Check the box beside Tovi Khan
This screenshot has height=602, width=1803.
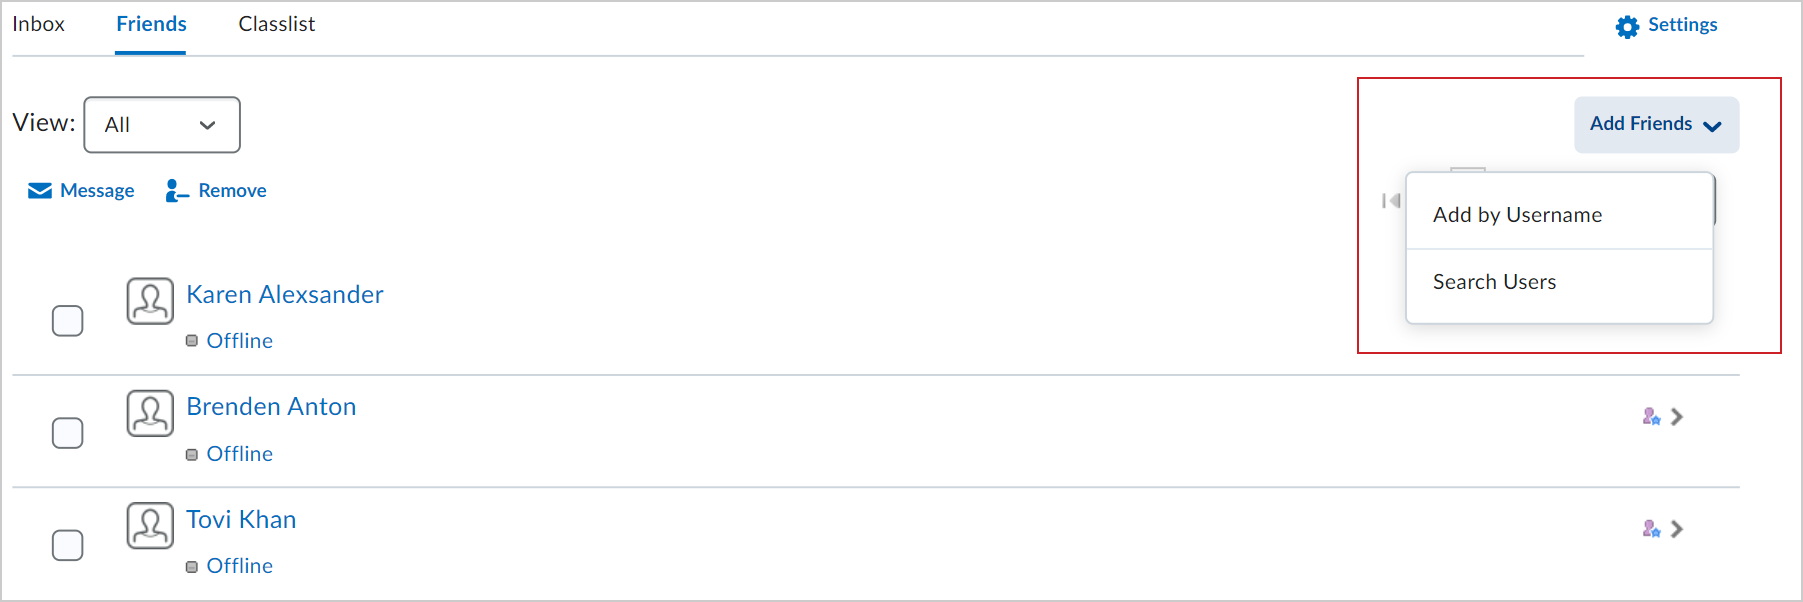tap(68, 545)
